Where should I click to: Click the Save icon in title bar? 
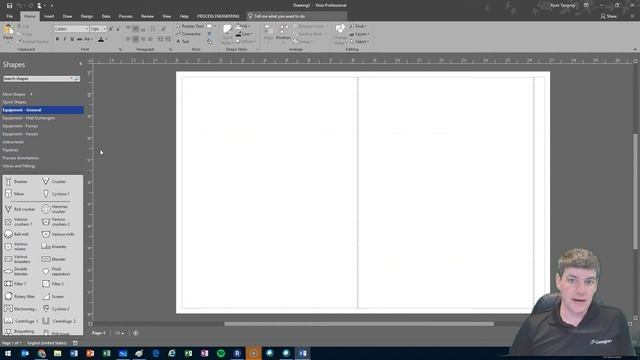[x=9, y=5]
